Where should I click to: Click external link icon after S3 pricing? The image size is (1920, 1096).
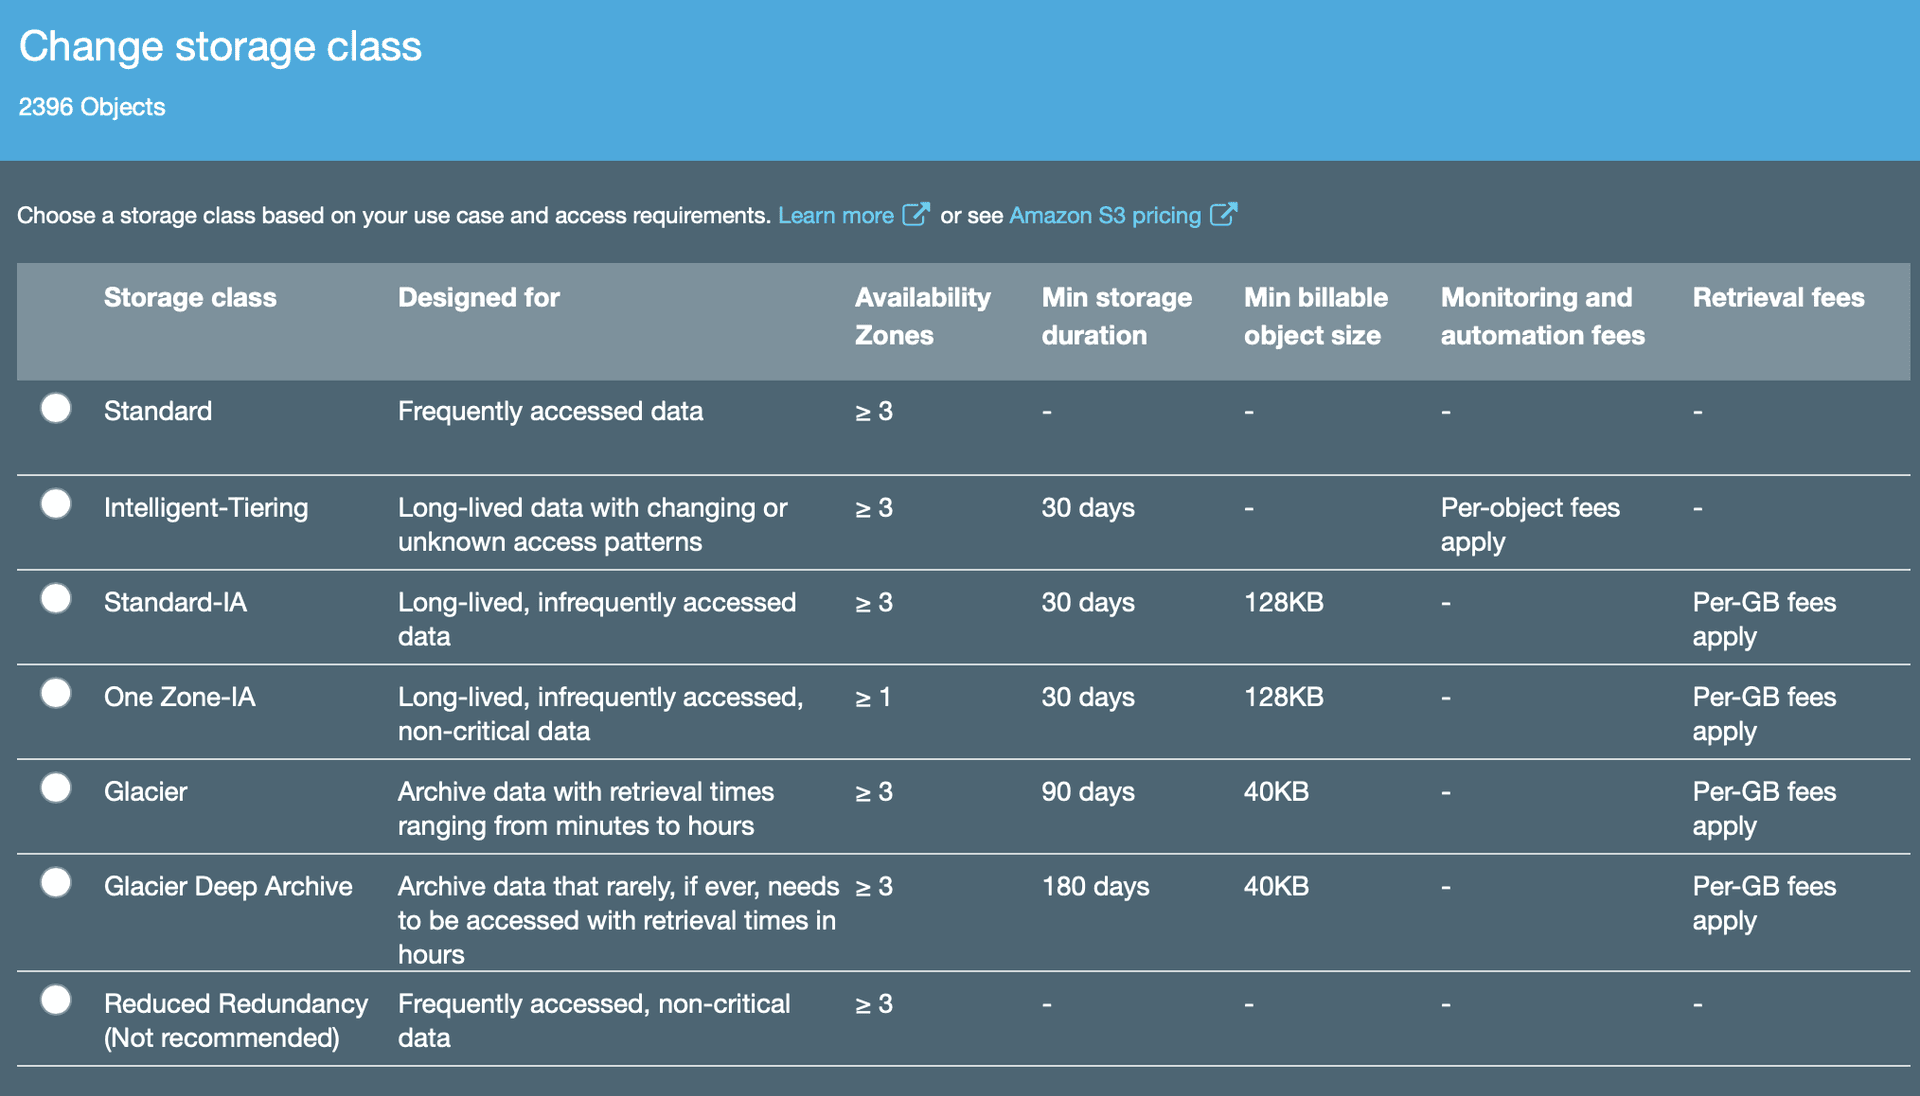1223,214
